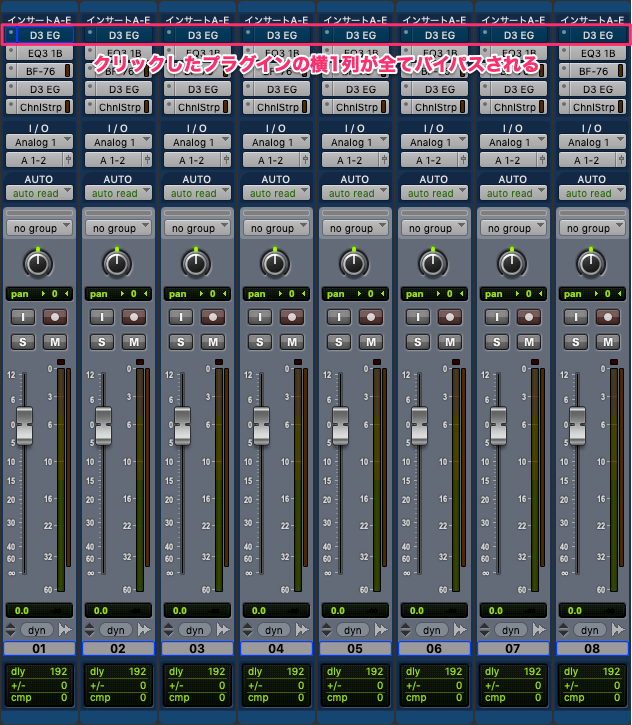Click the EQ3 1B insert on track 01
The width and height of the screenshot is (632, 725).
pos(40,53)
